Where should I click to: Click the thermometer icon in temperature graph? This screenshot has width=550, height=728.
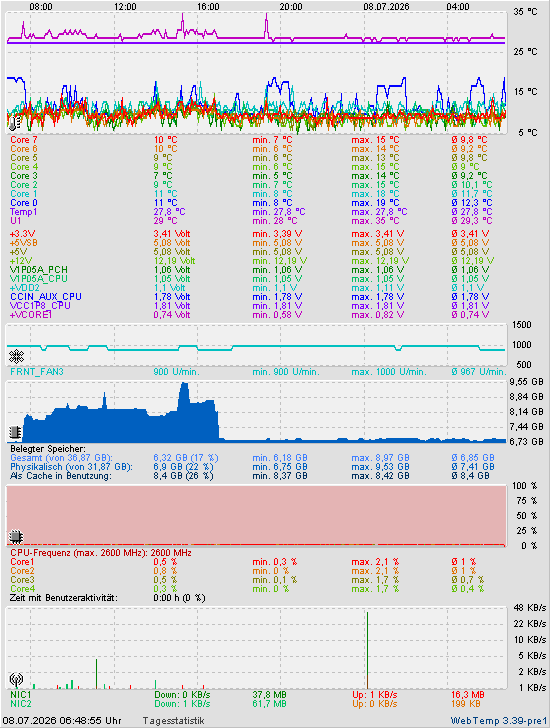(15, 124)
